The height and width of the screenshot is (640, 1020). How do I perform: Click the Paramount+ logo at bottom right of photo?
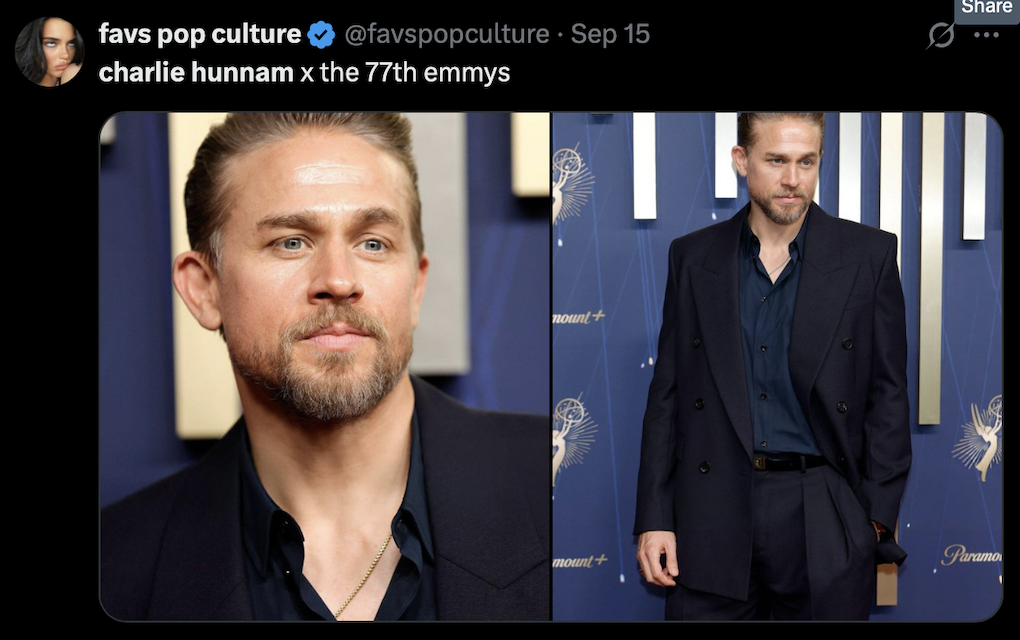(970, 555)
